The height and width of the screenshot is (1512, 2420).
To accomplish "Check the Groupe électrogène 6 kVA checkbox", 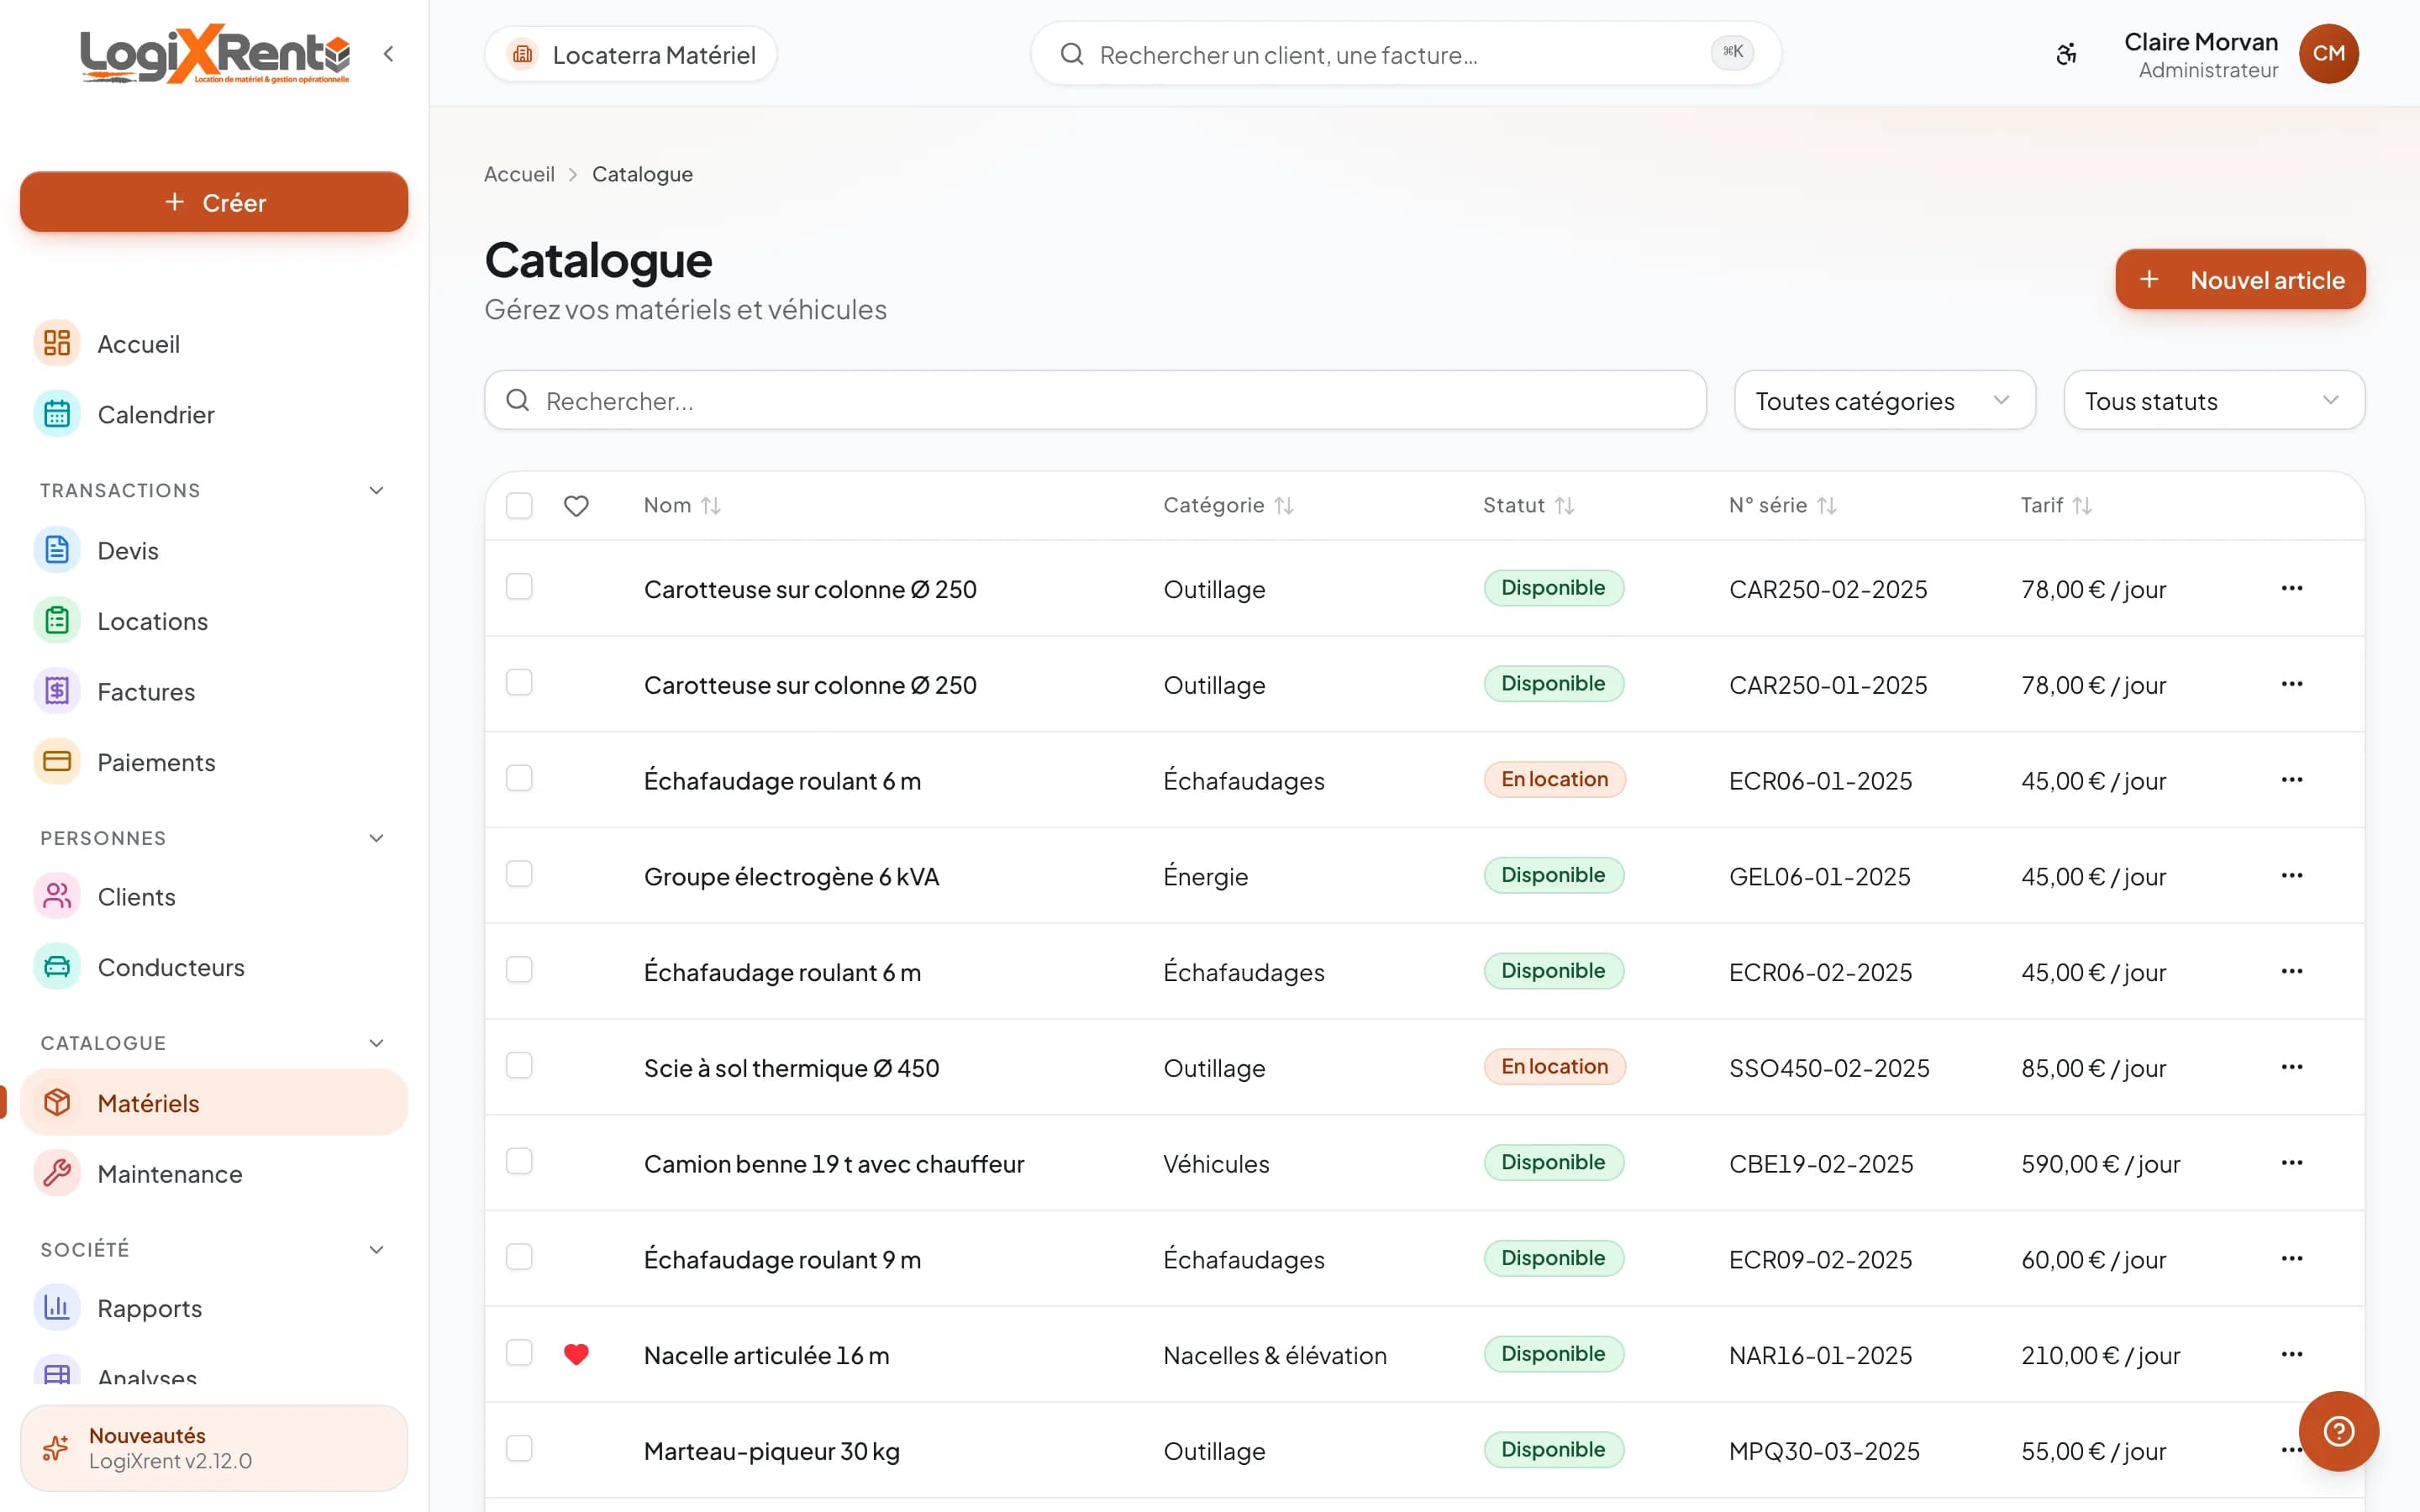I will tap(519, 875).
